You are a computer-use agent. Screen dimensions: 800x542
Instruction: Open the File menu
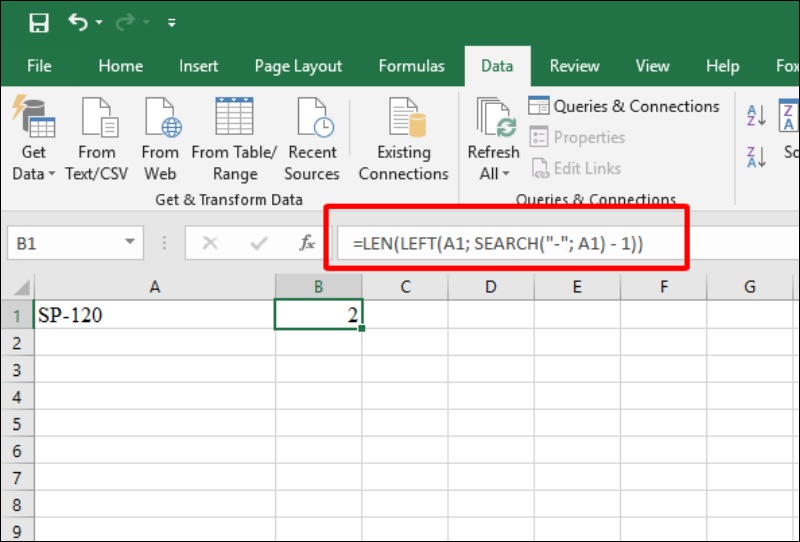pos(39,66)
